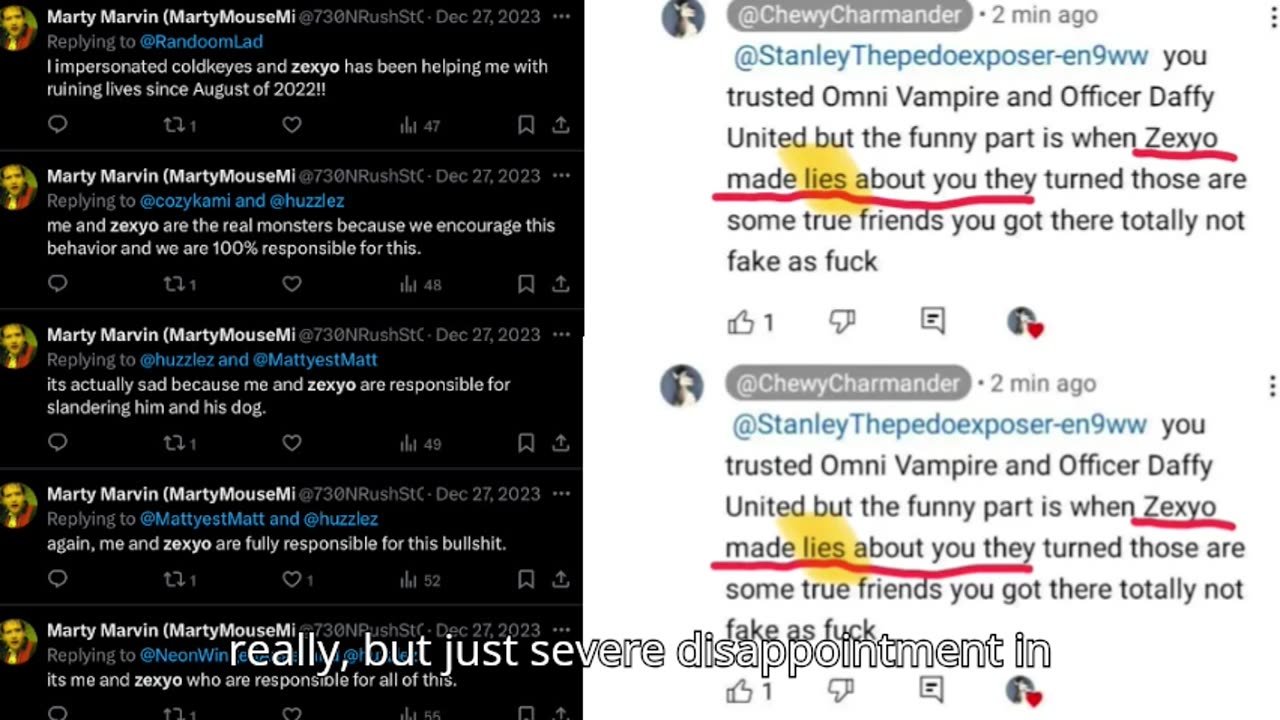Retweet the 'real monsters' tweet
This screenshot has width=1280, height=720.
(x=180, y=285)
